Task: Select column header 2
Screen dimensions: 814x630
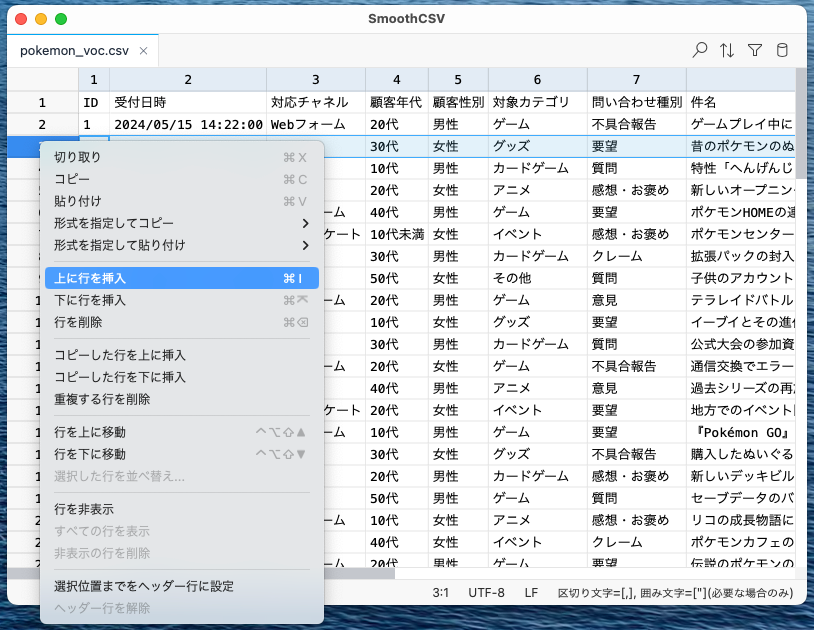Action: click(x=188, y=79)
